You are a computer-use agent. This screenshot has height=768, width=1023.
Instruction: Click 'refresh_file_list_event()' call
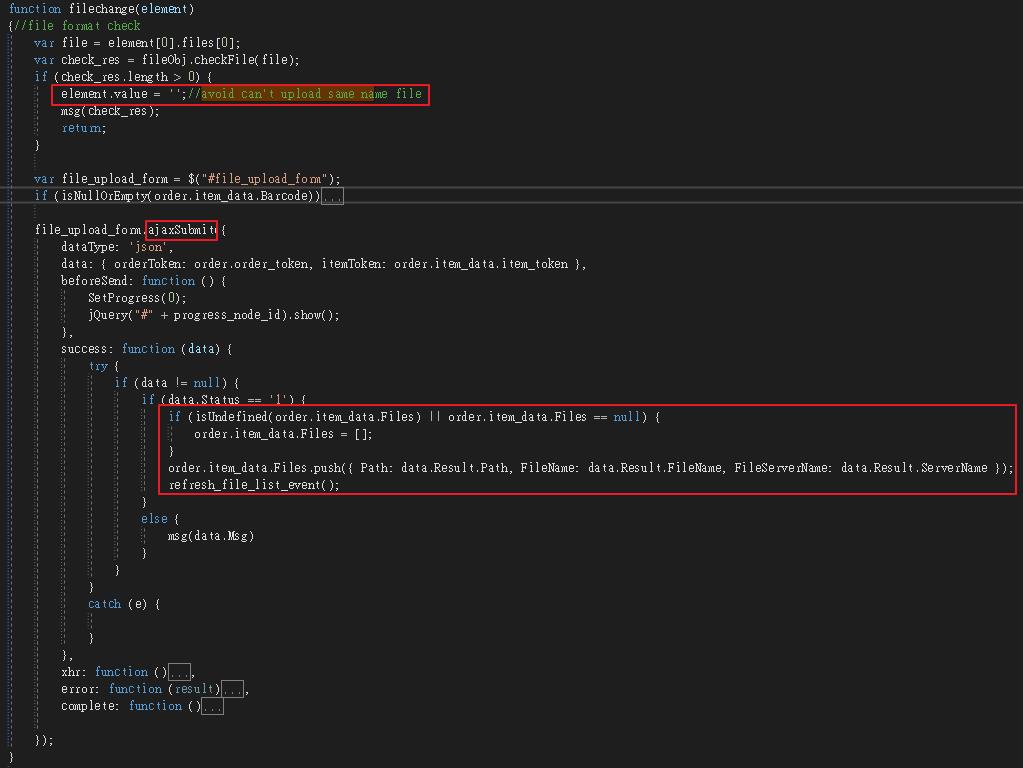(253, 484)
